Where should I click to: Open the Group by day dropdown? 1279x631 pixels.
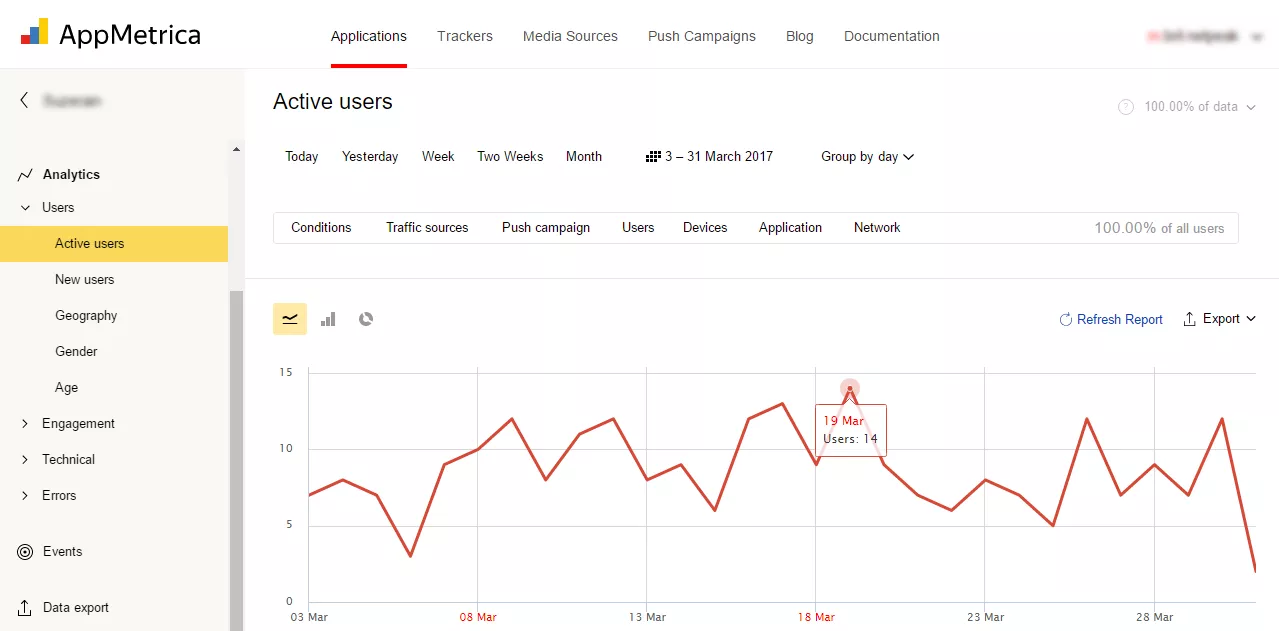[868, 156]
